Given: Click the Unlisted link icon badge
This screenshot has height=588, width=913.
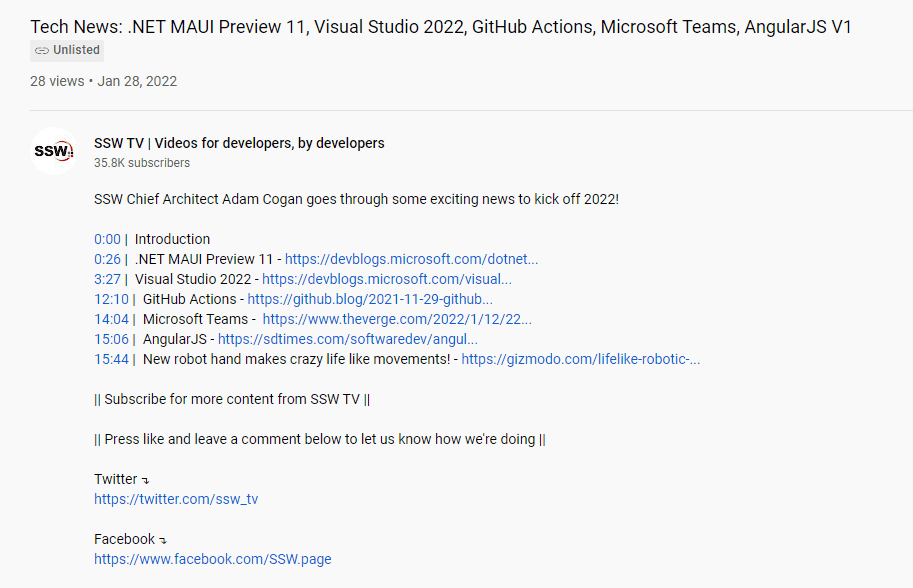Looking at the screenshot, I should point(67,50).
